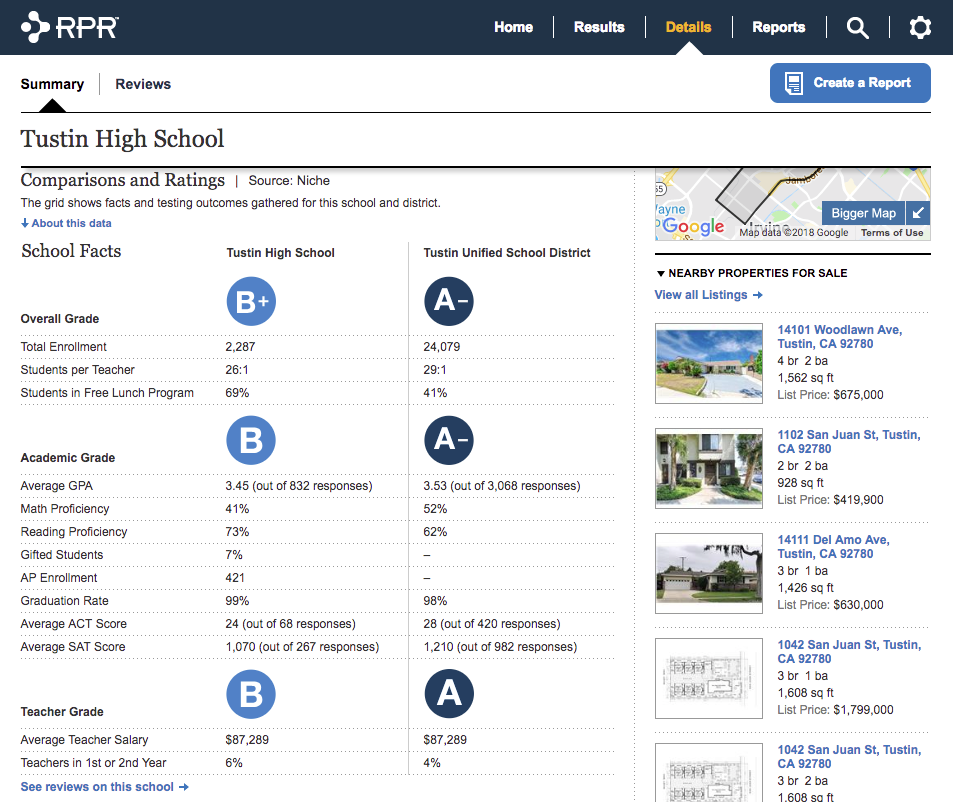Screen dimensions: 953x802
Task: Click the Tustin Unified School District column header
Action: (x=507, y=253)
